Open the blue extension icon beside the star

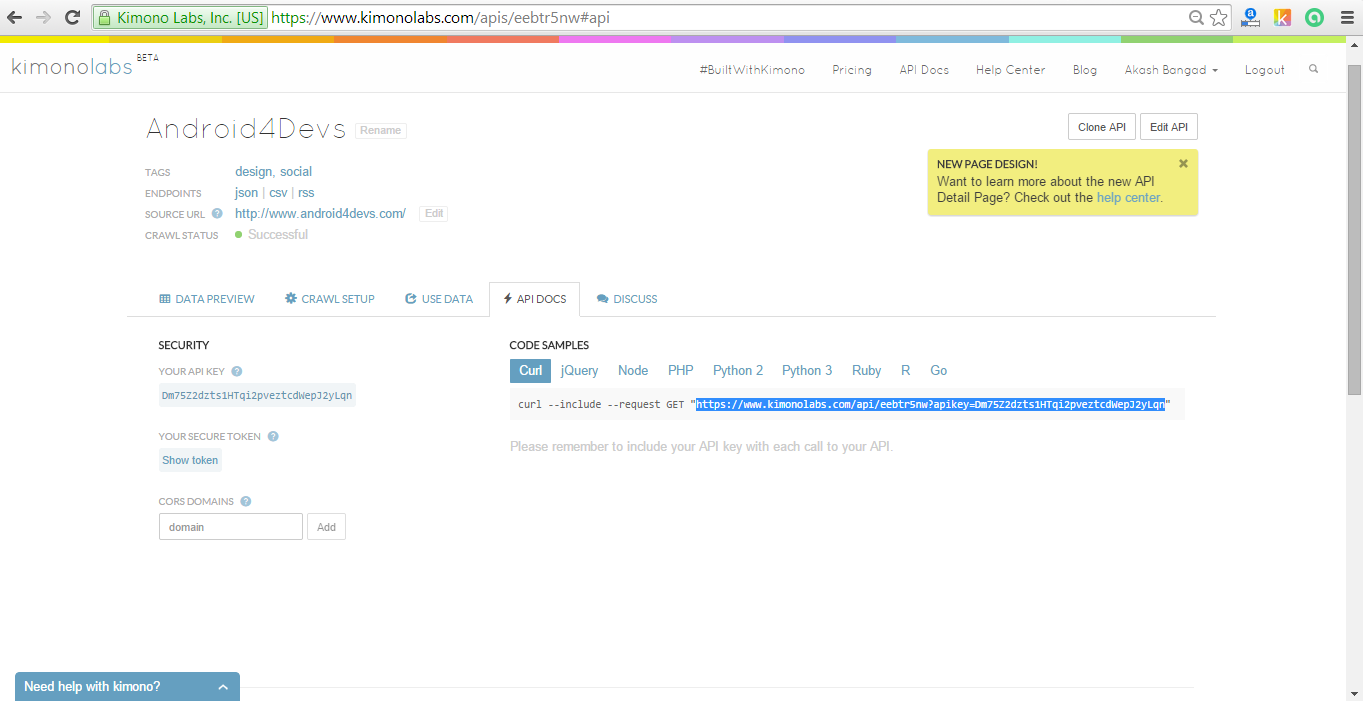click(x=1250, y=17)
